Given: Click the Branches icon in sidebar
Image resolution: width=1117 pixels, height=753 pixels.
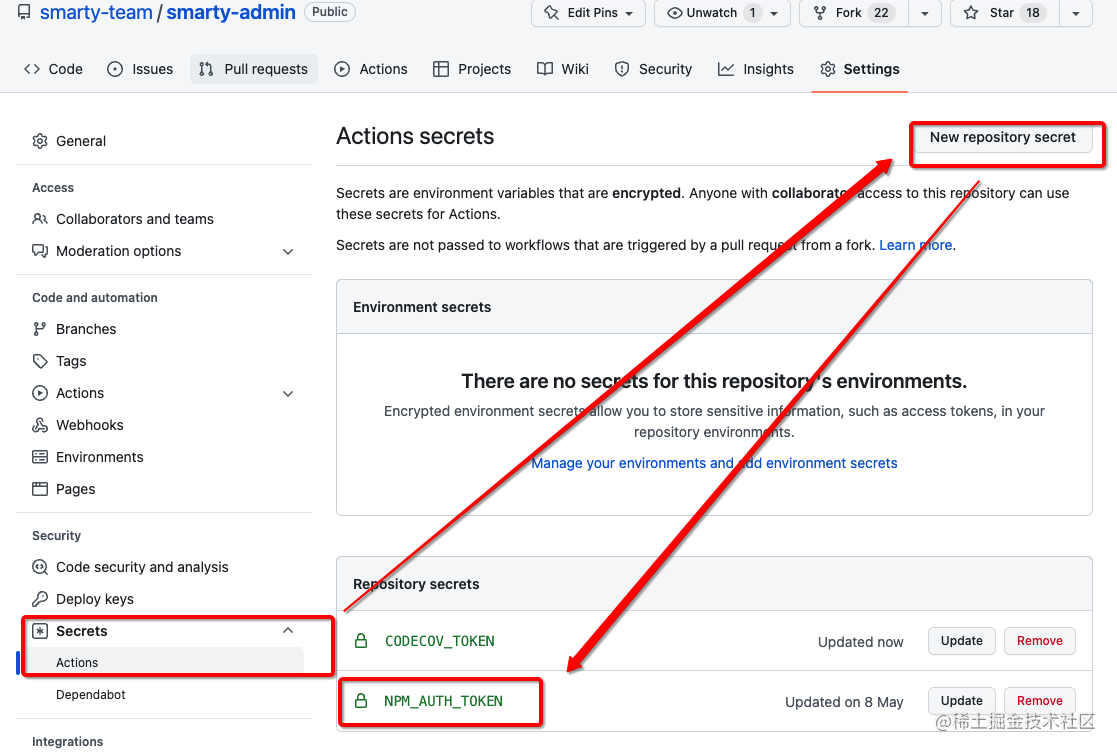Looking at the screenshot, I should [x=40, y=329].
